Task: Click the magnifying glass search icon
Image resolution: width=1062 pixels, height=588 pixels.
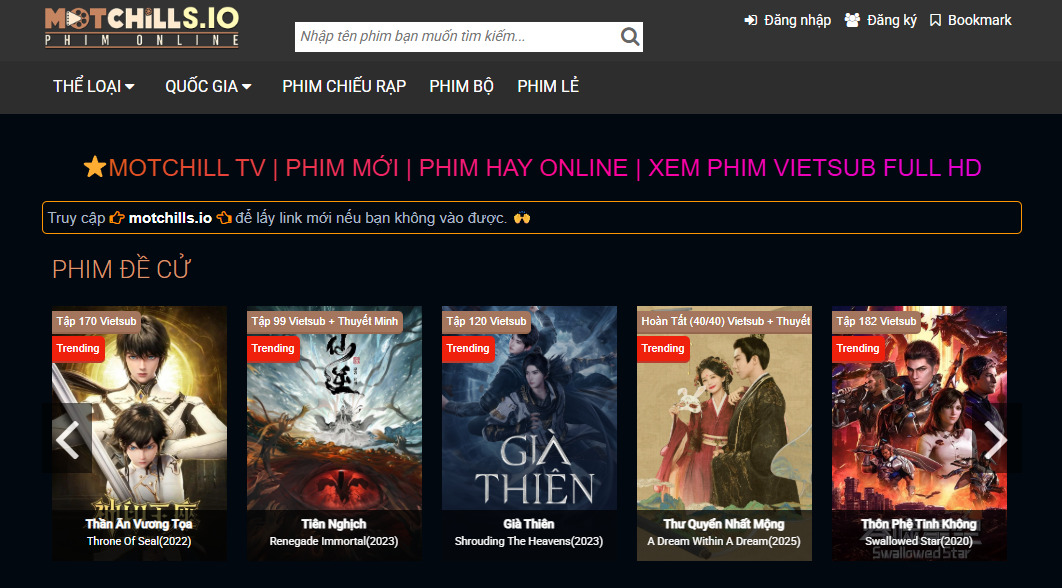Action: (629, 37)
